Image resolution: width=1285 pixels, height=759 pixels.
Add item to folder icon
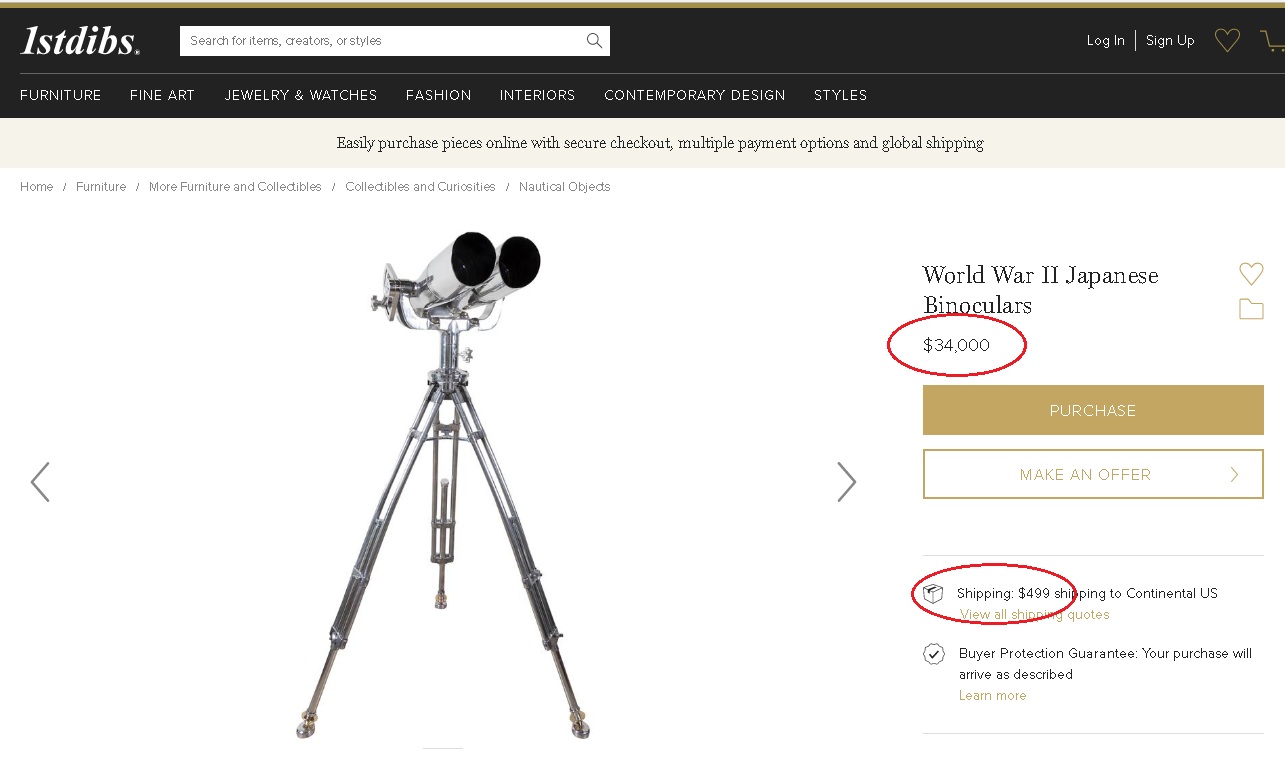point(1251,309)
